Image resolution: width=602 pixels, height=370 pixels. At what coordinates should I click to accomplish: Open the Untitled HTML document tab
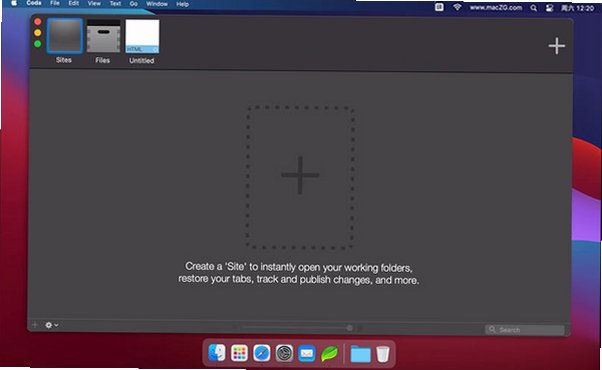(142, 36)
